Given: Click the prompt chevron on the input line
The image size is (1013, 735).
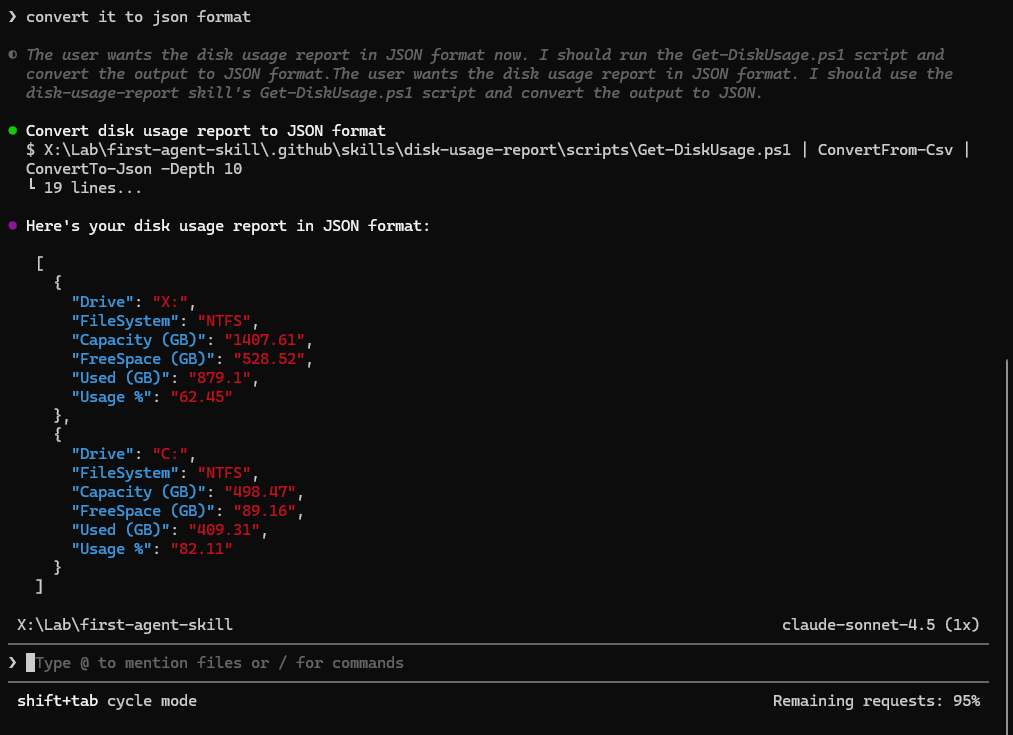Looking at the screenshot, I should pyautogui.click(x=12, y=663).
